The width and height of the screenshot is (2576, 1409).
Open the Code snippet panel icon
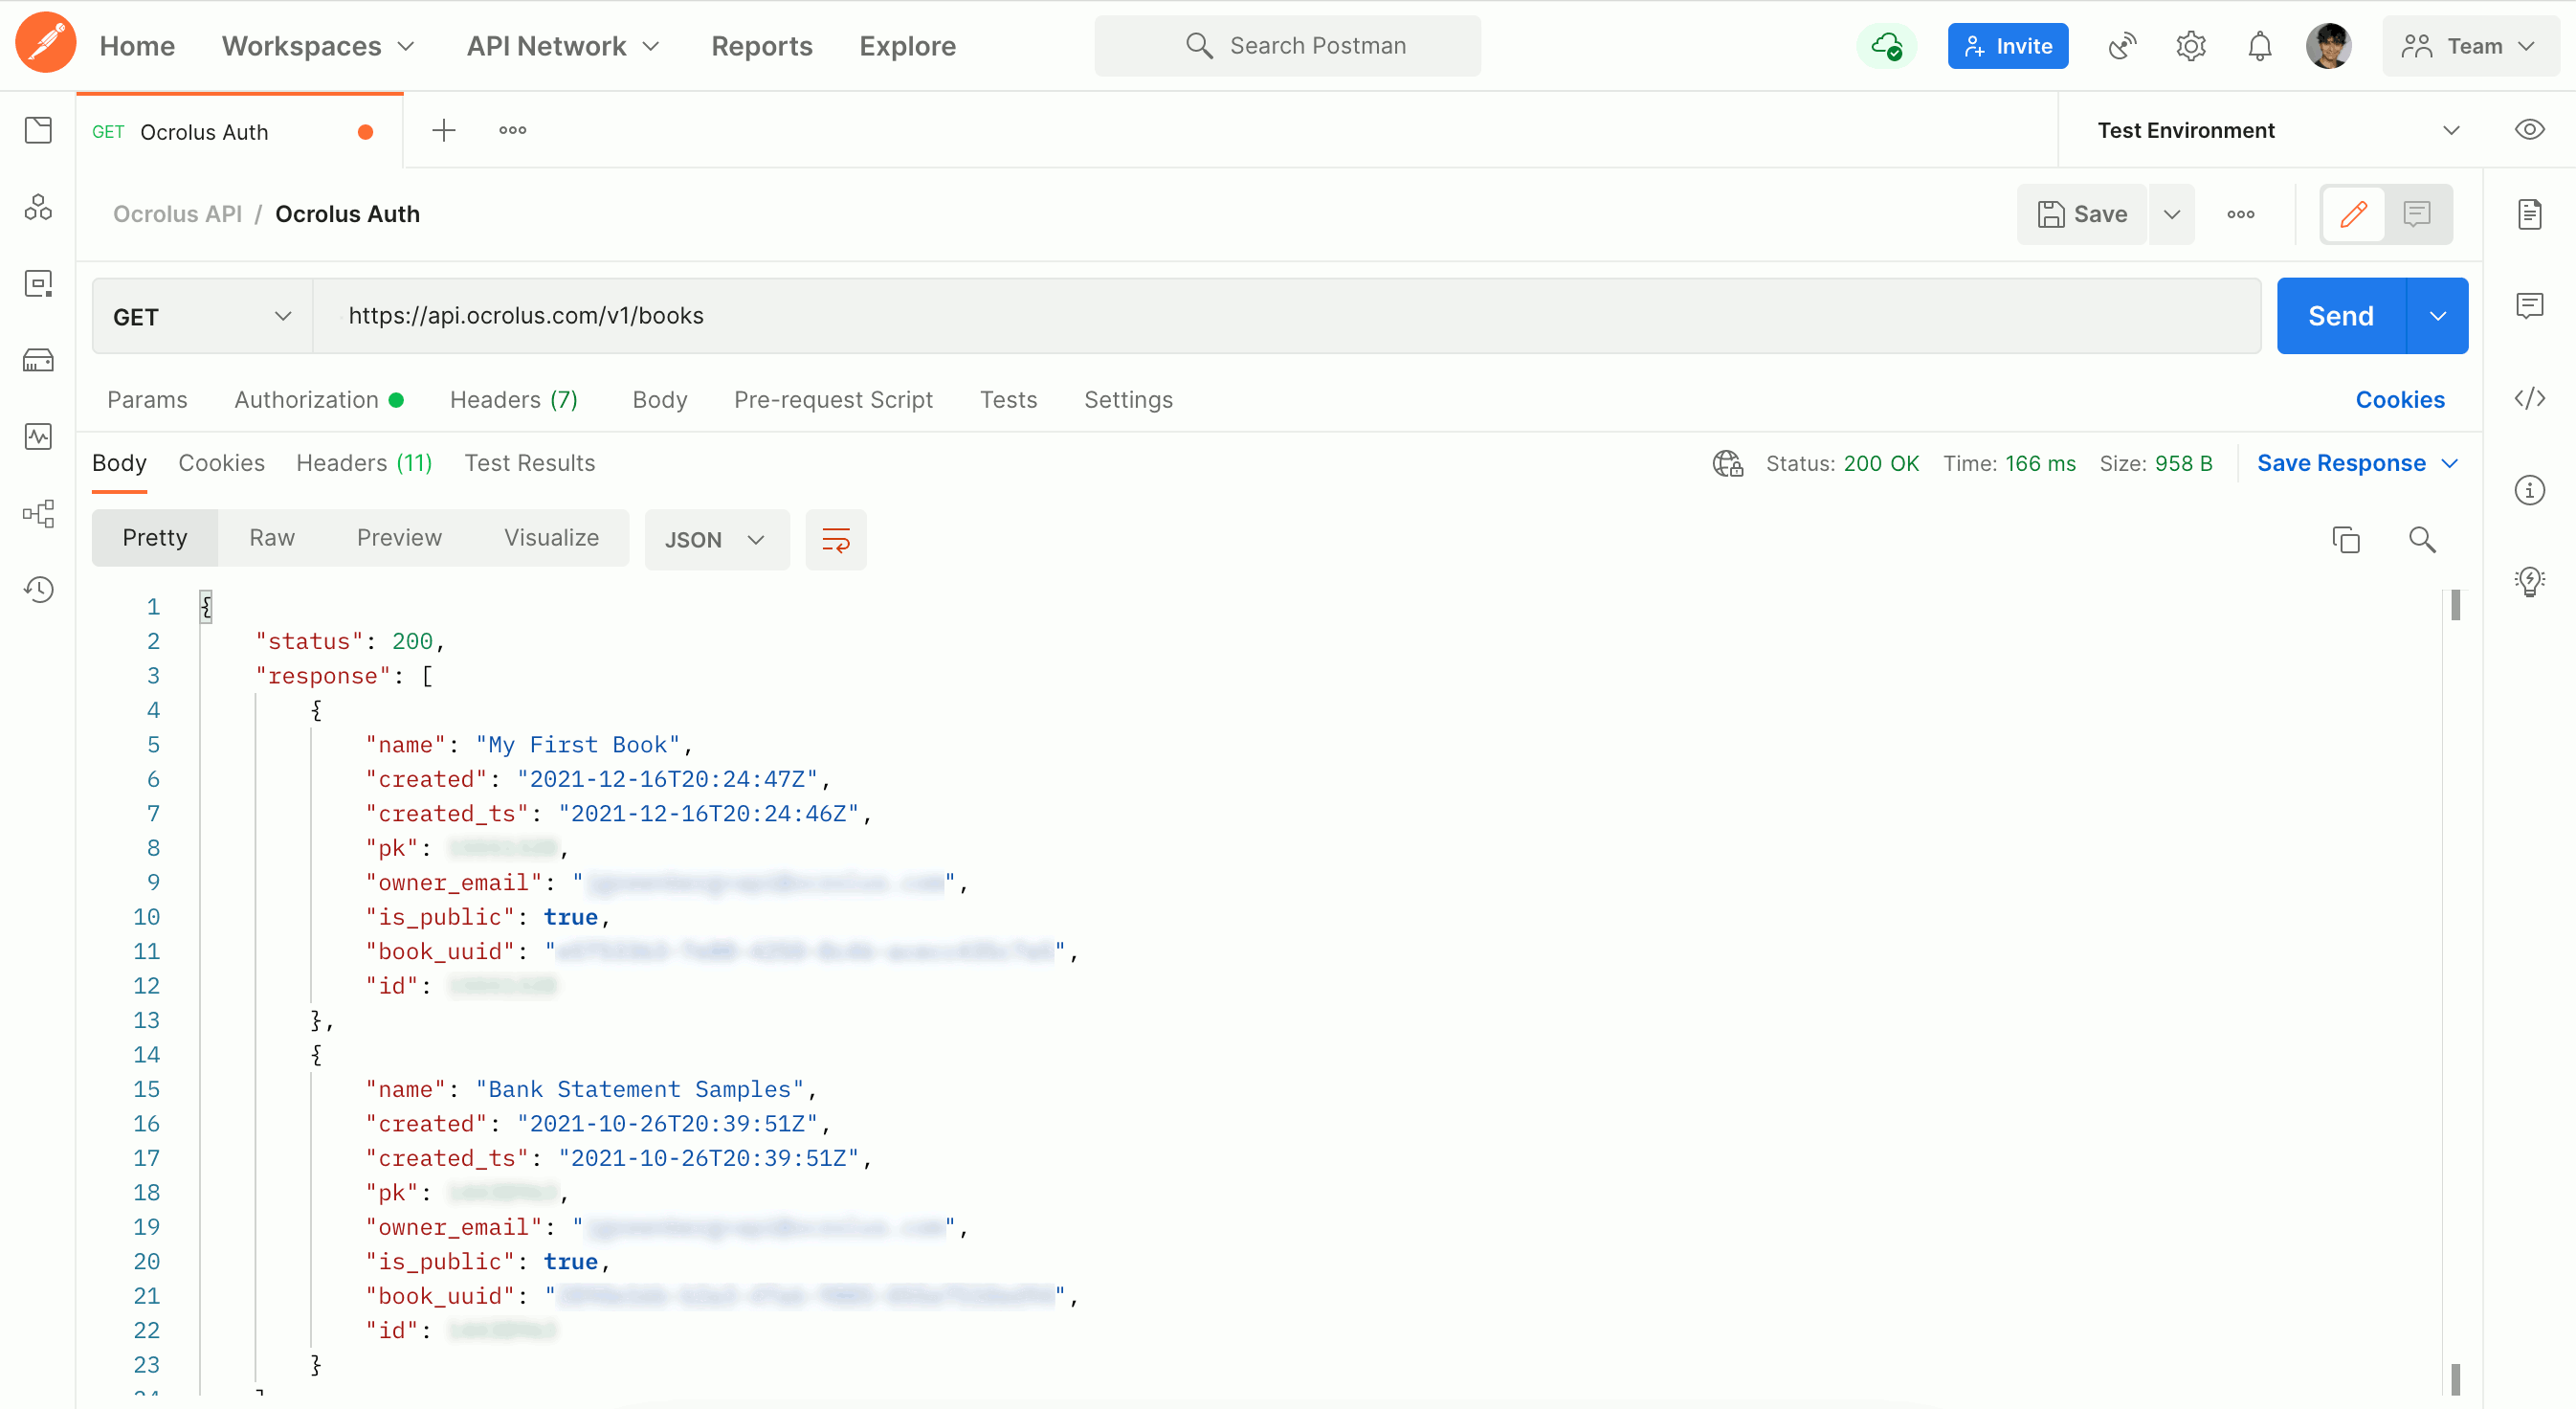click(x=2529, y=398)
